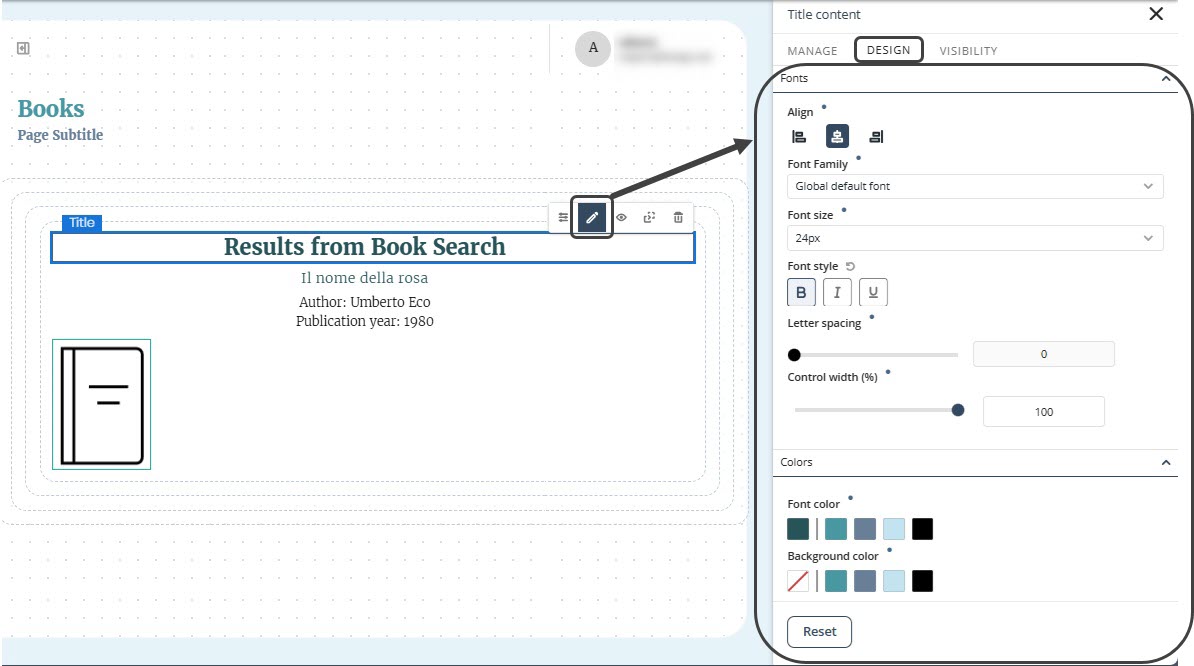Open the Font Family dropdown
The width and height of the screenshot is (1194, 666).
click(975, 186)
